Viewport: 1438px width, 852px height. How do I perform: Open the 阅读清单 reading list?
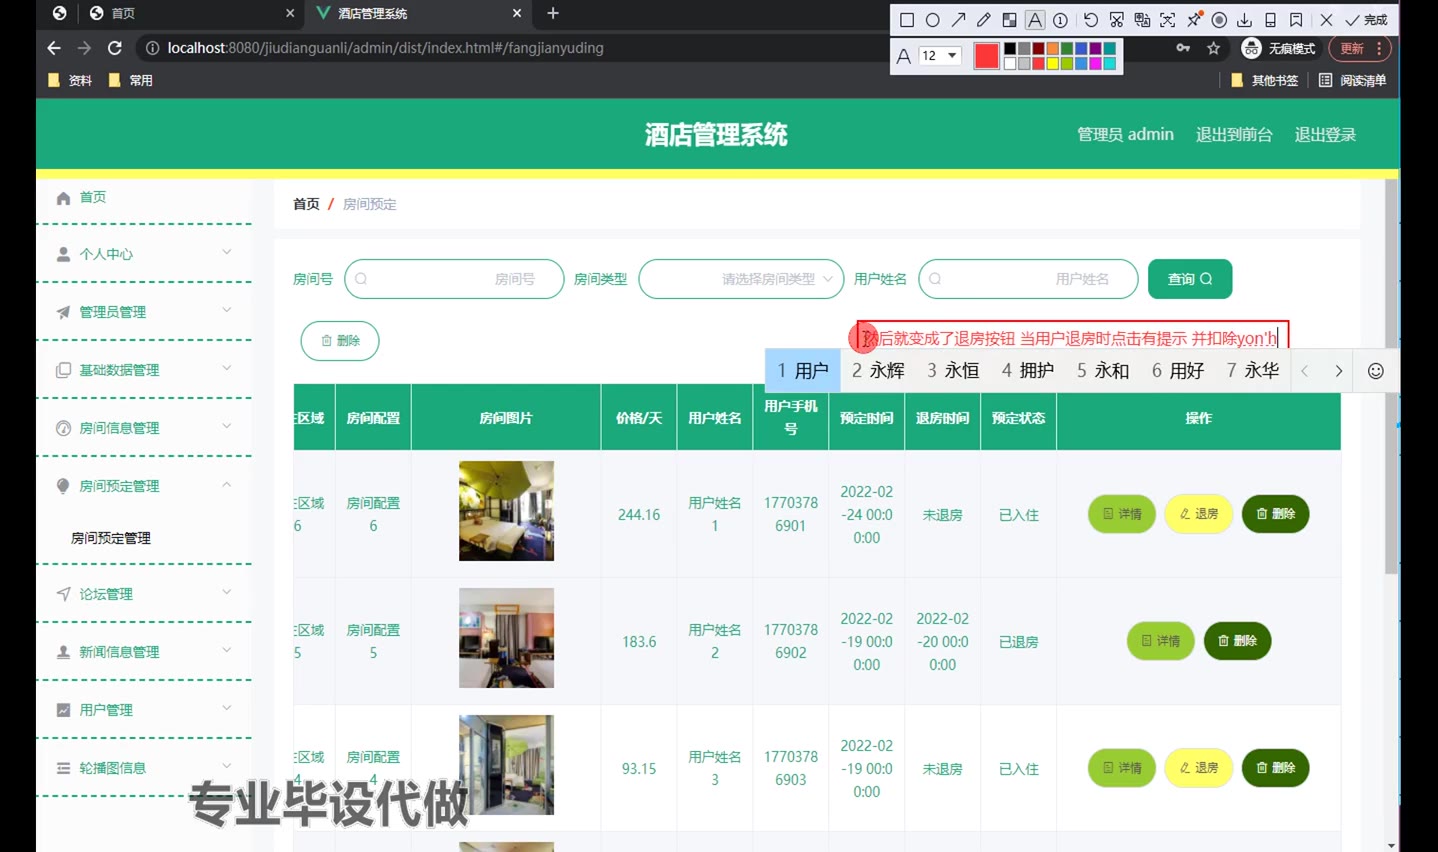[1353, 80]
